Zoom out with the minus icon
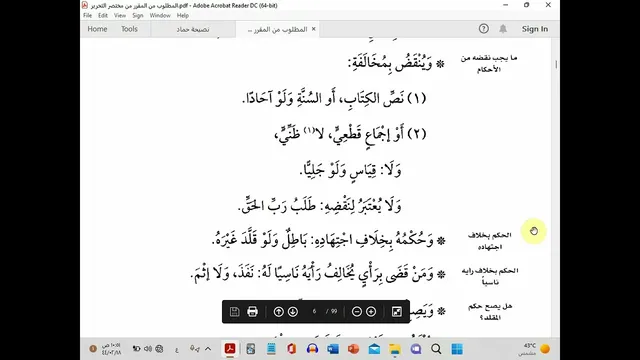Screen dimensions: 640x360 point(357,312)
